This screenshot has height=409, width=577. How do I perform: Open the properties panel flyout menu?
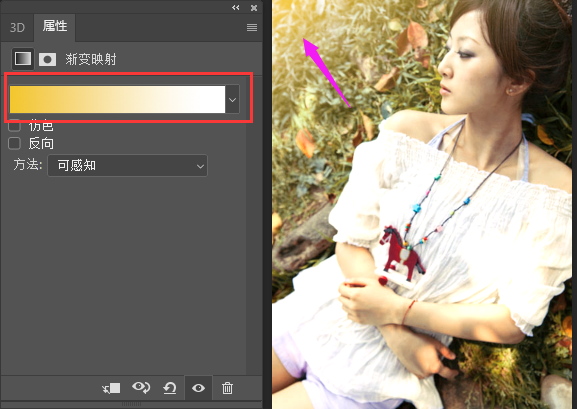click(x=252, y=28)
